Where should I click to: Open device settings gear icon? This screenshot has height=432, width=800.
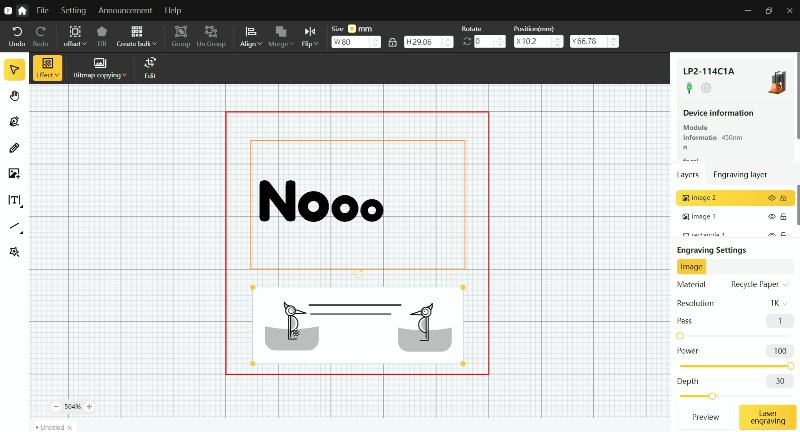click(706, 88)
